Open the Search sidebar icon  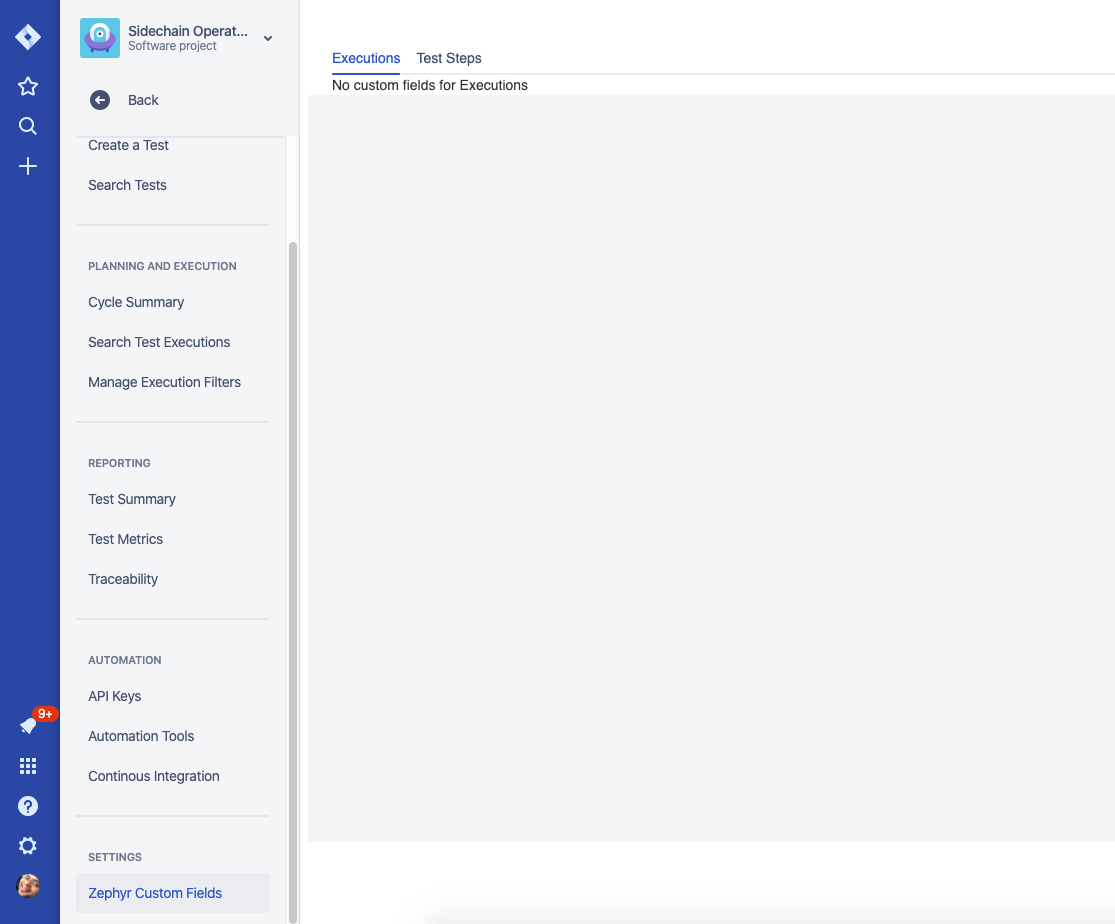pos(27,126)
